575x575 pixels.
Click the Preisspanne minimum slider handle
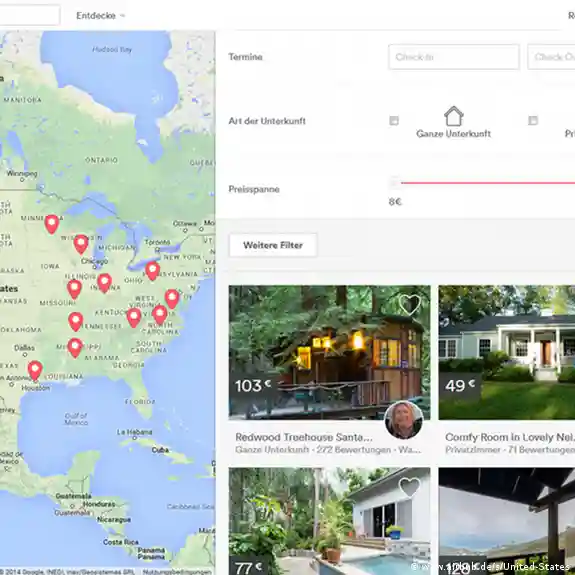pyautogui.click(x=395, y=183)
